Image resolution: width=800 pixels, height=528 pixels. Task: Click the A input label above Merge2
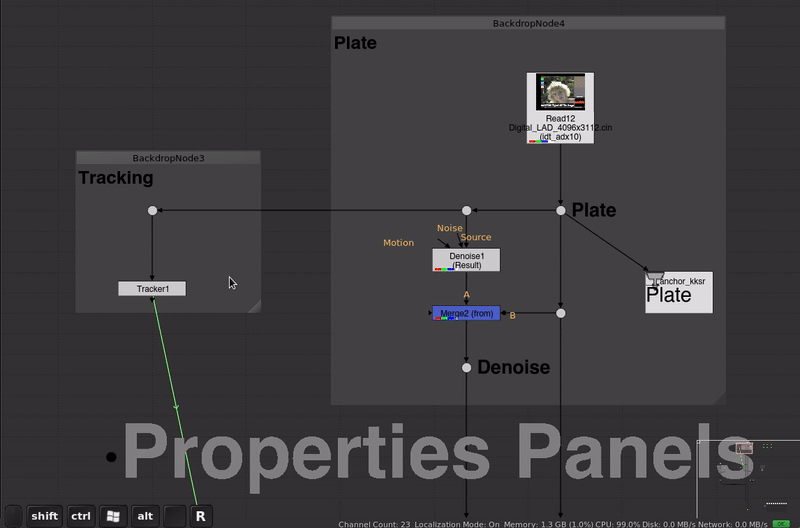click(466, 295)
